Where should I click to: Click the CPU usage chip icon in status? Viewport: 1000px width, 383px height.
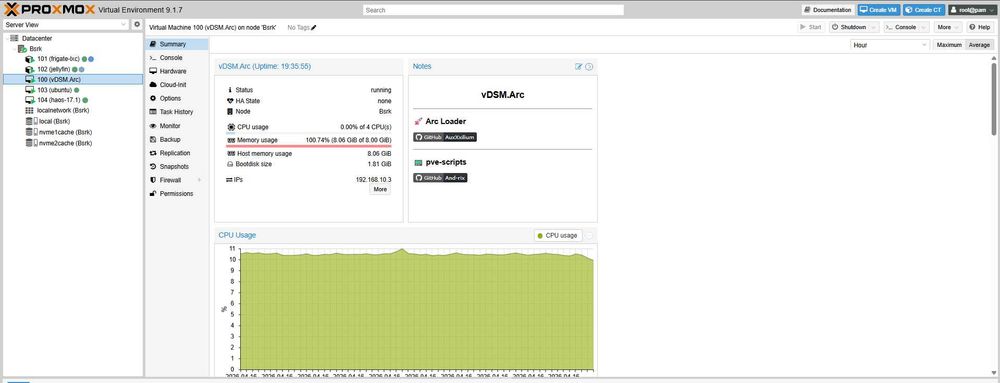click(231, 127)
